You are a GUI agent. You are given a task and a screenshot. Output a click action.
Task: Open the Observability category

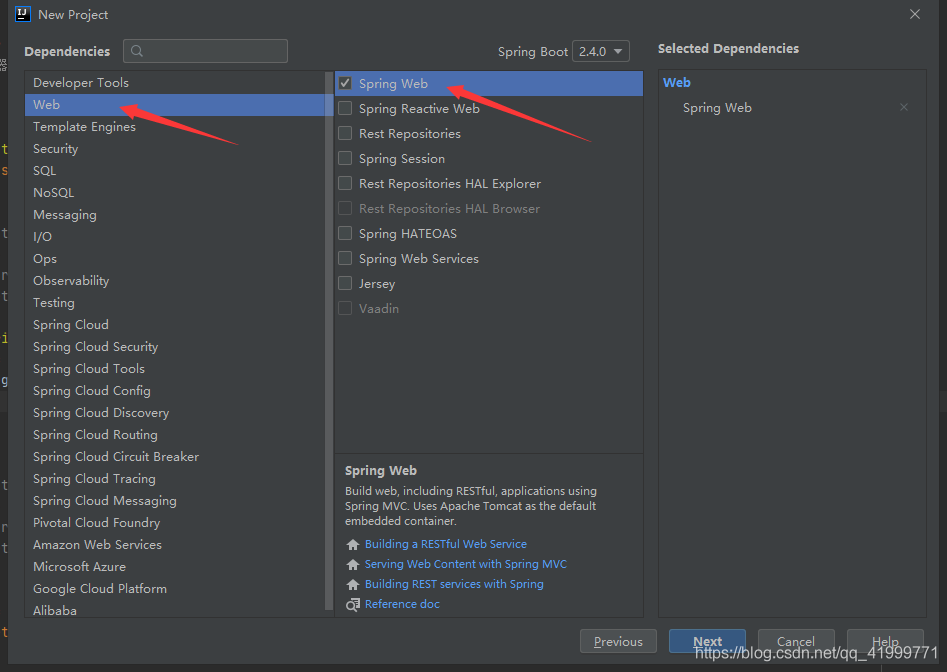click(x=175, y=281)
